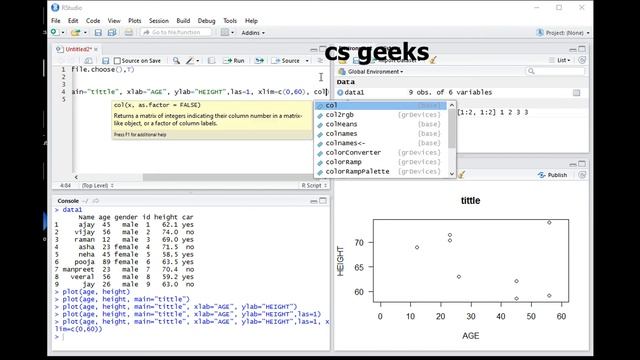Screen dimensions: 640x360
Task: Open the Help menu
Action: click(251, 20)
